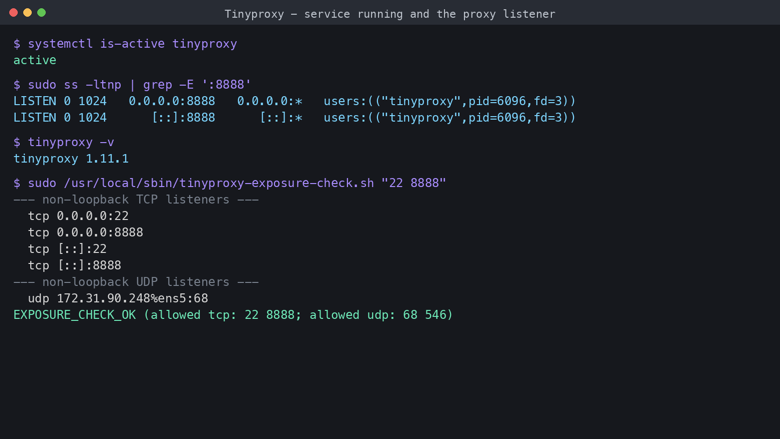Click the green maximize window button
The width and height of the screenshot is (780, 439).
(x=41, y=13)
